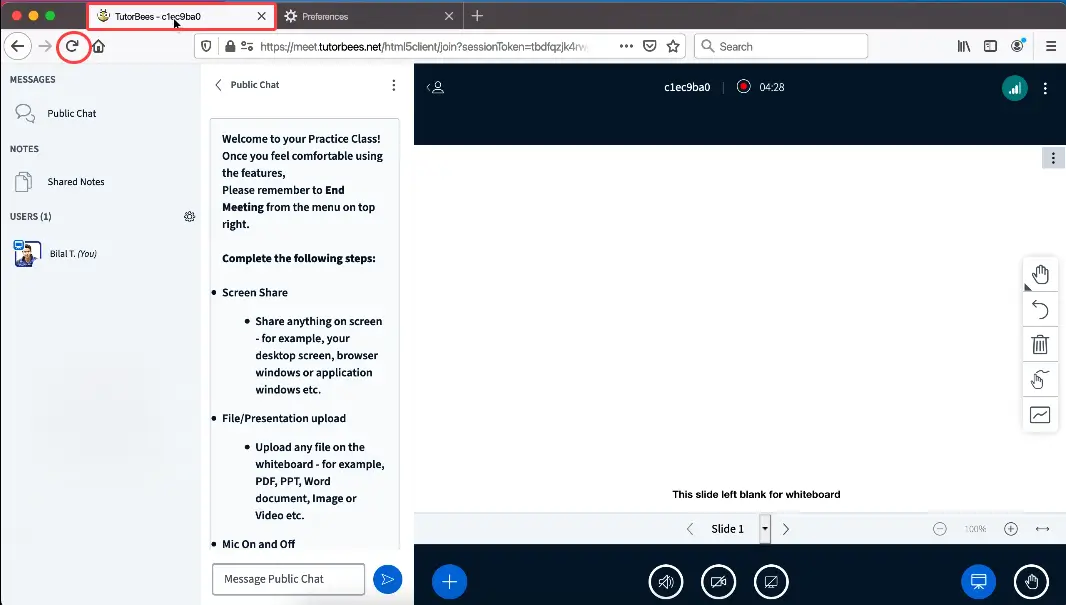Undo the last whiteboard annotation
The image size is (1066, 605).
point(1040,309)
